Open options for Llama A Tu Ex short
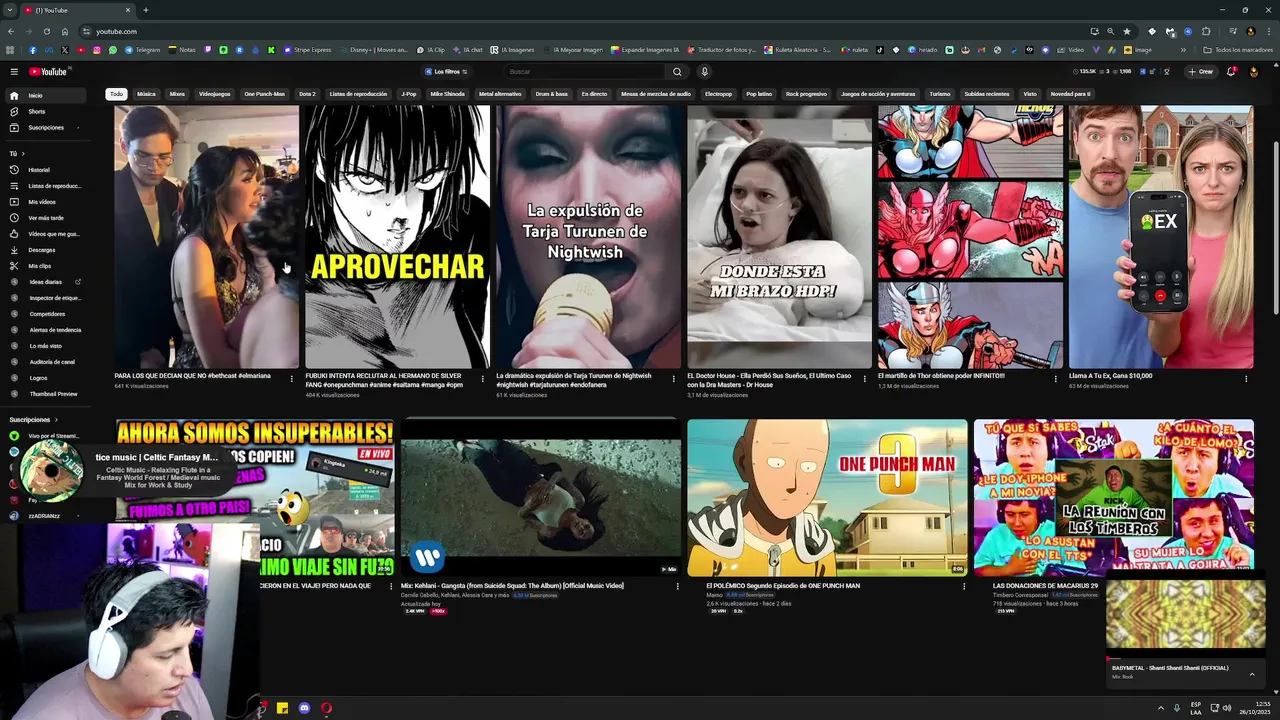The width and height of the screenshot is (1280, 720). tap(1246, 379)
